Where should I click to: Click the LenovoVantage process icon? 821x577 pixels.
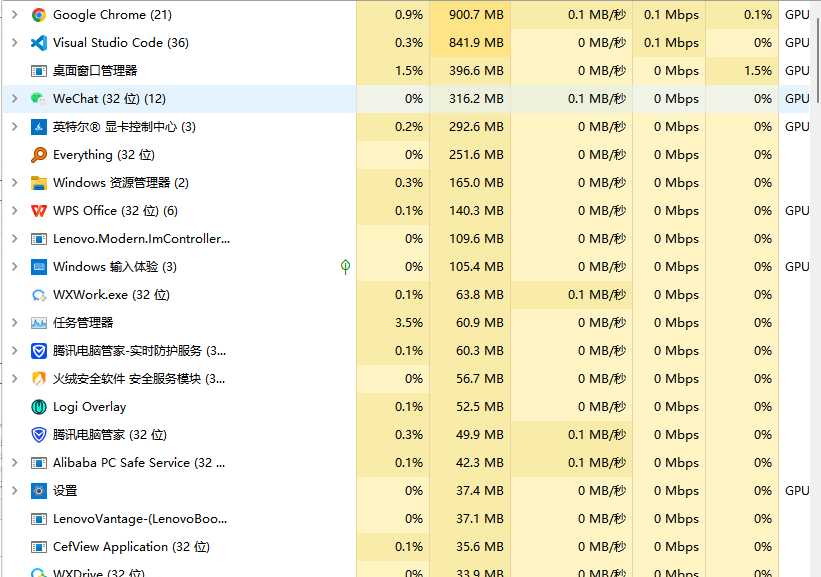39,519
